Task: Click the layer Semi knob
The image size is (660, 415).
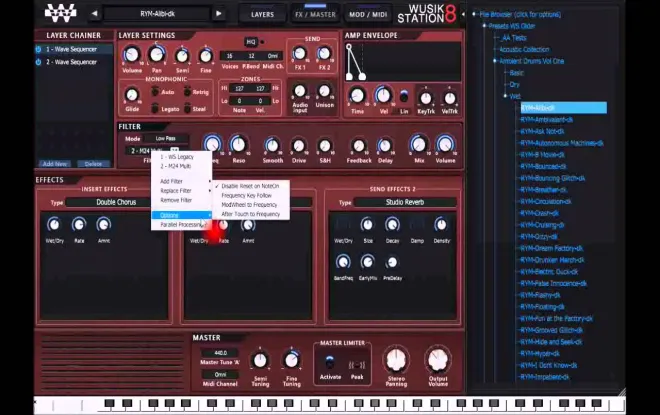Action: click(x=182, y=56)
